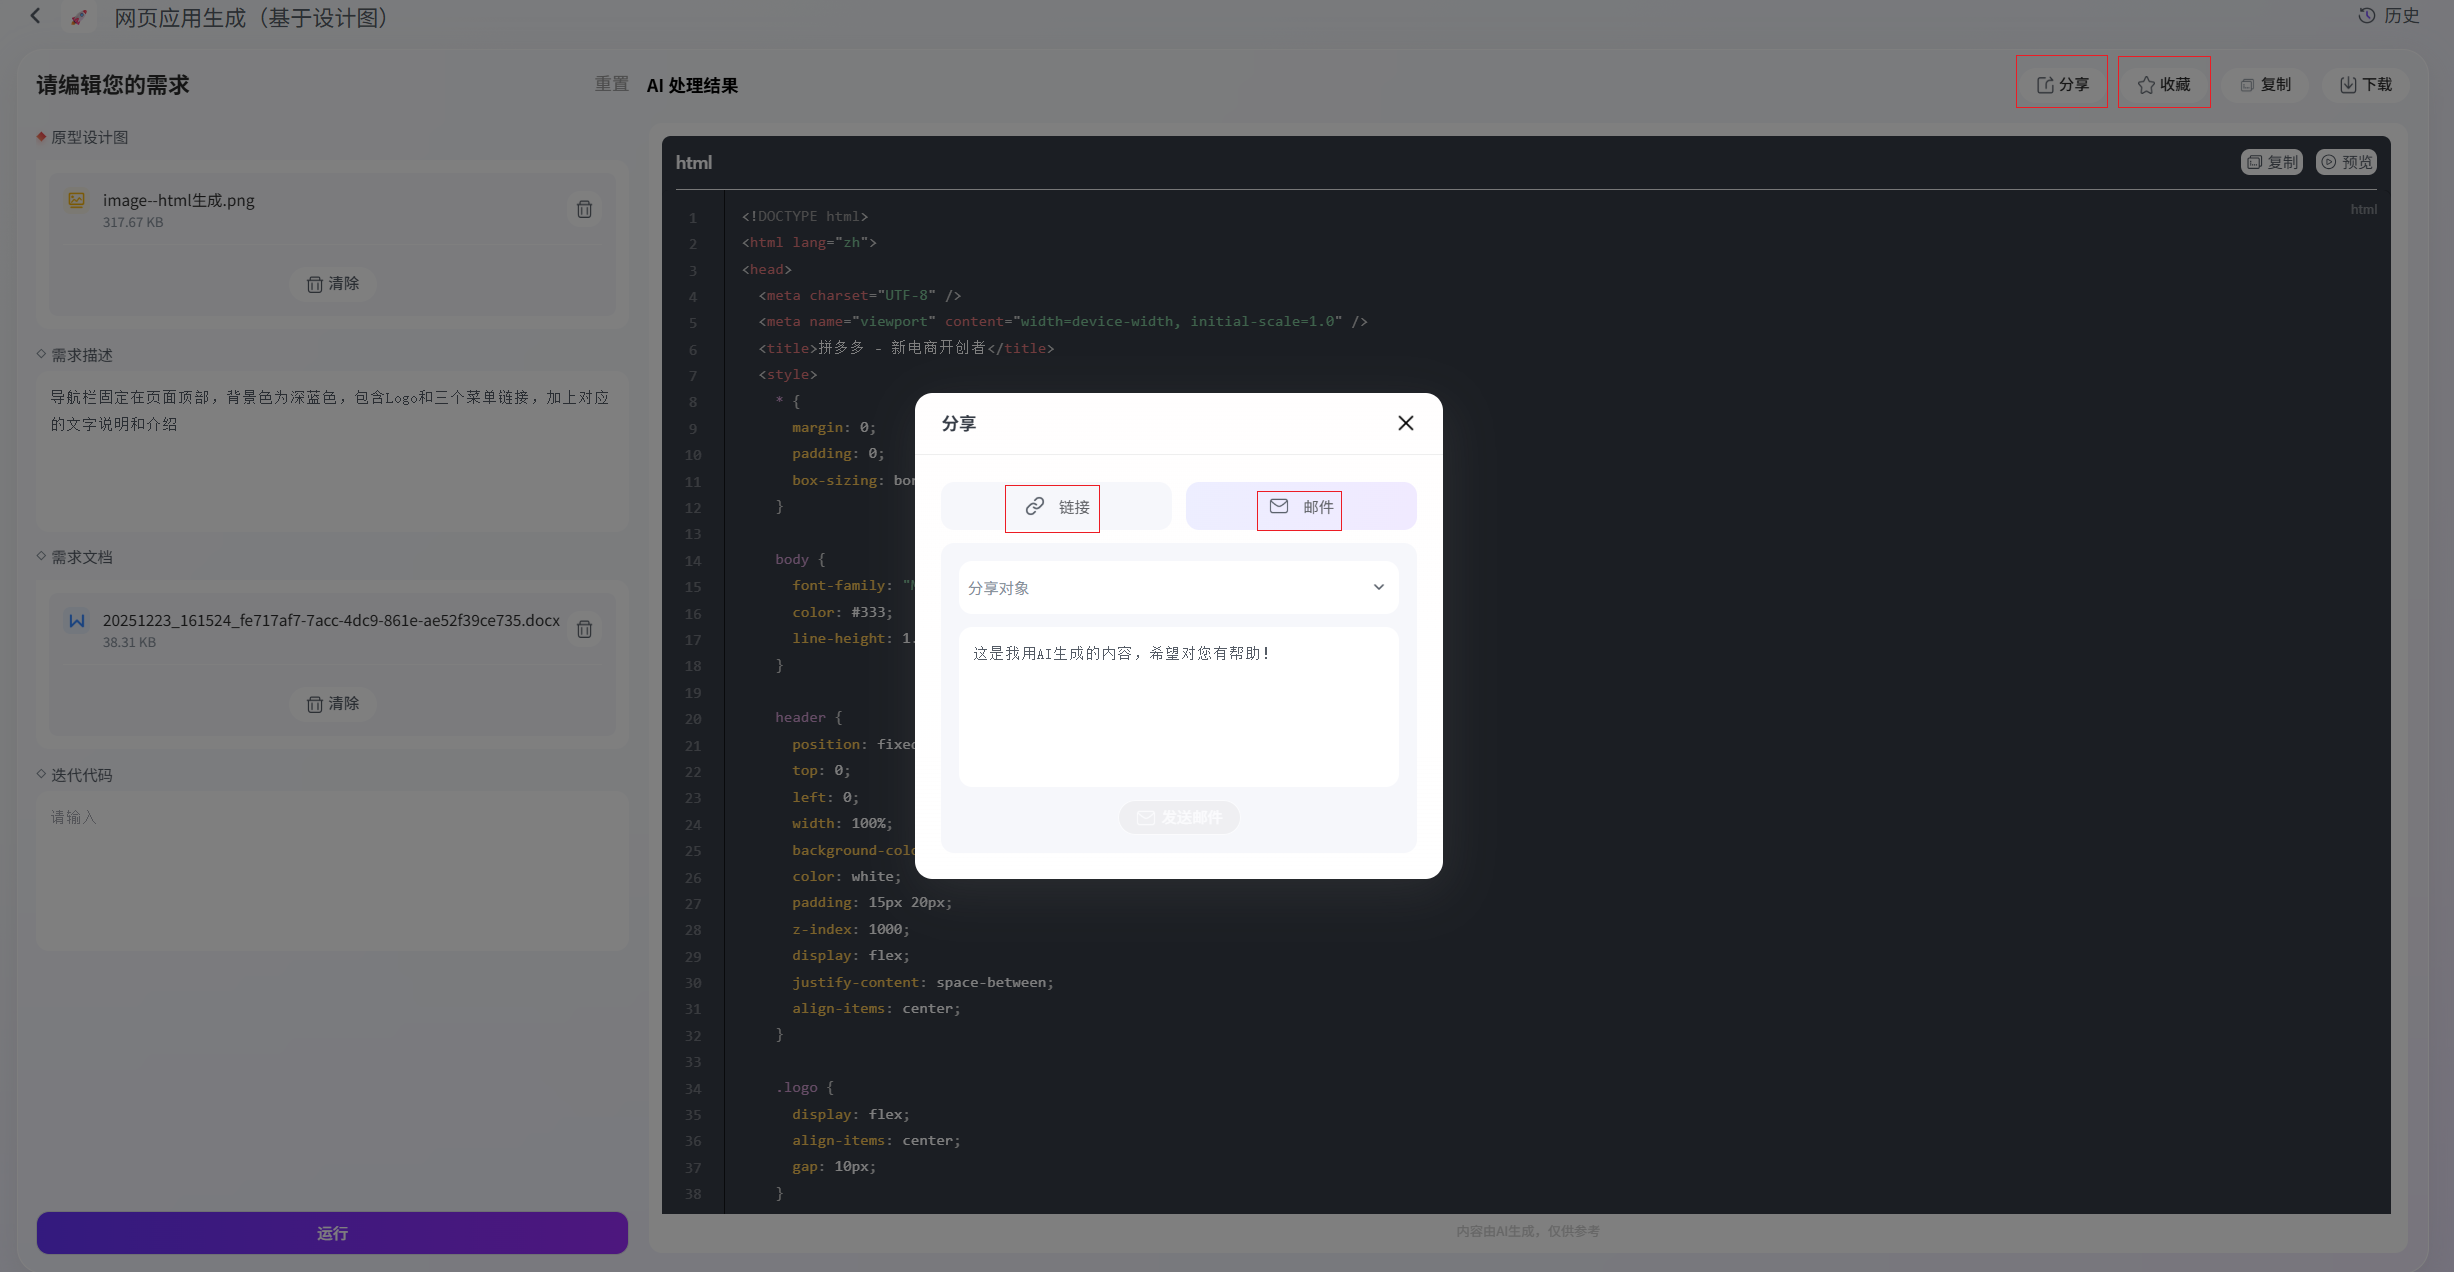2454x1272 pixels.
Task: Click the dropdown chevron for 分享对象
Action: [x=1379, y=588]
